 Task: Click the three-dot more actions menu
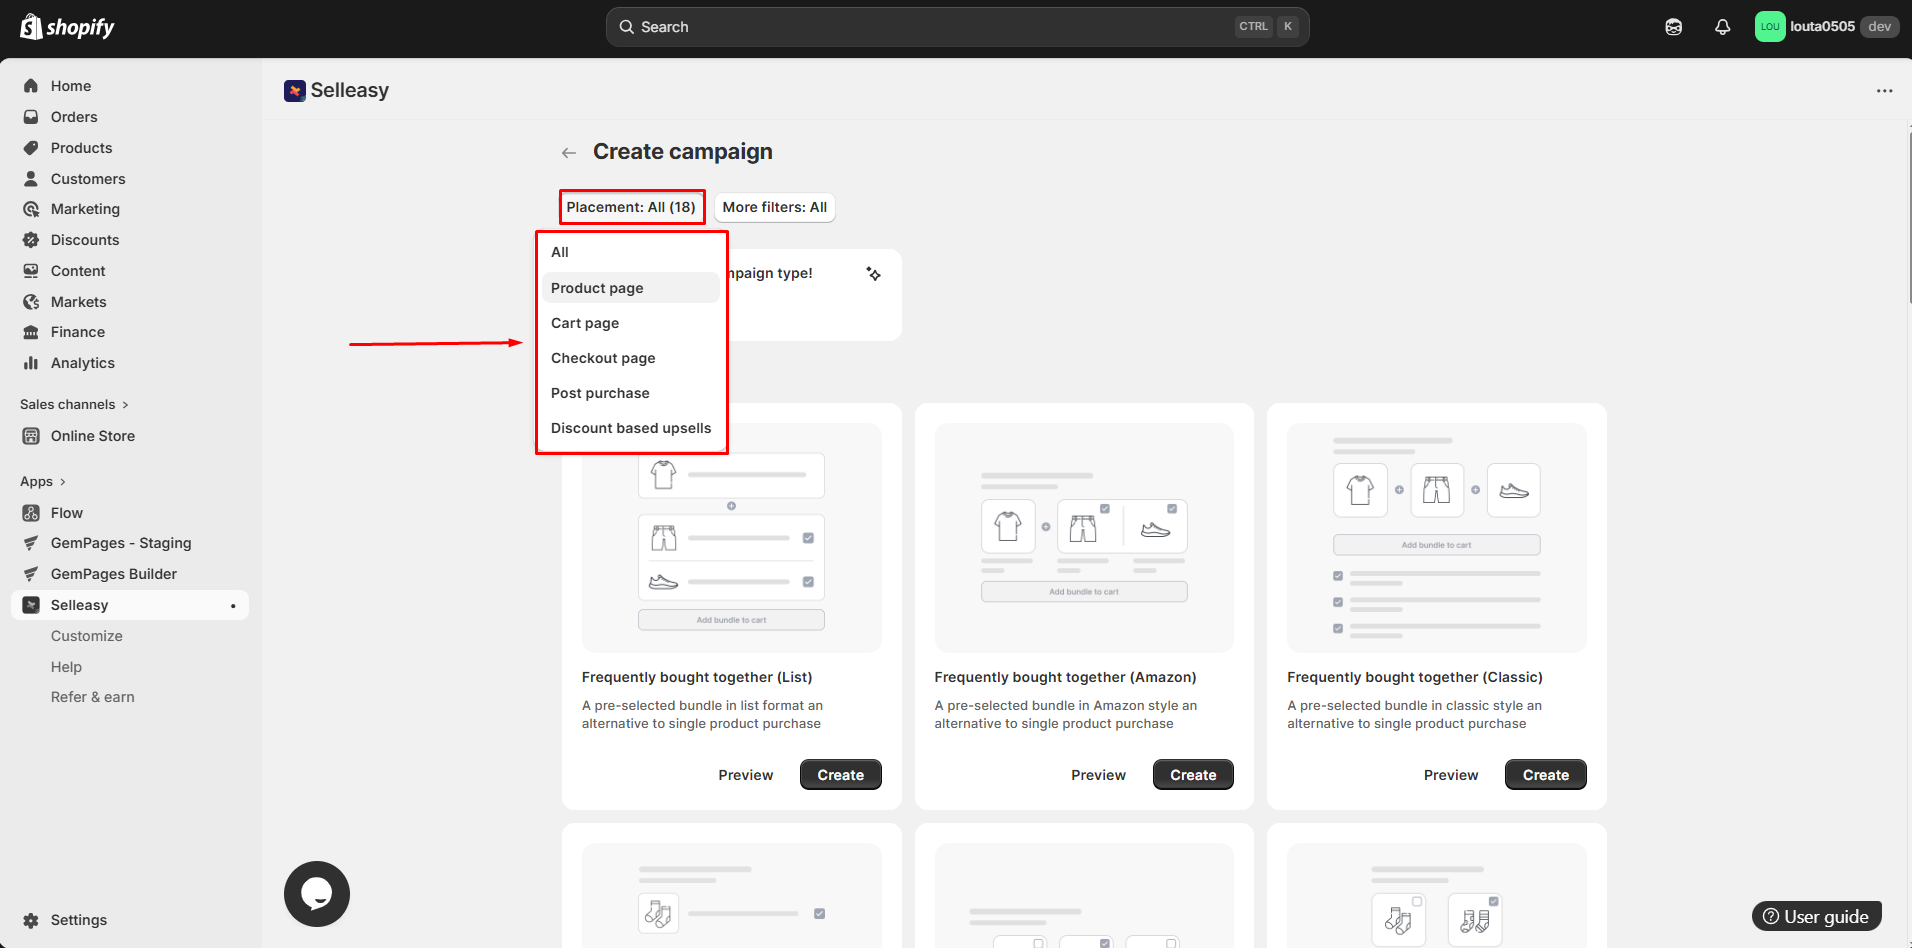[1884, 91]
